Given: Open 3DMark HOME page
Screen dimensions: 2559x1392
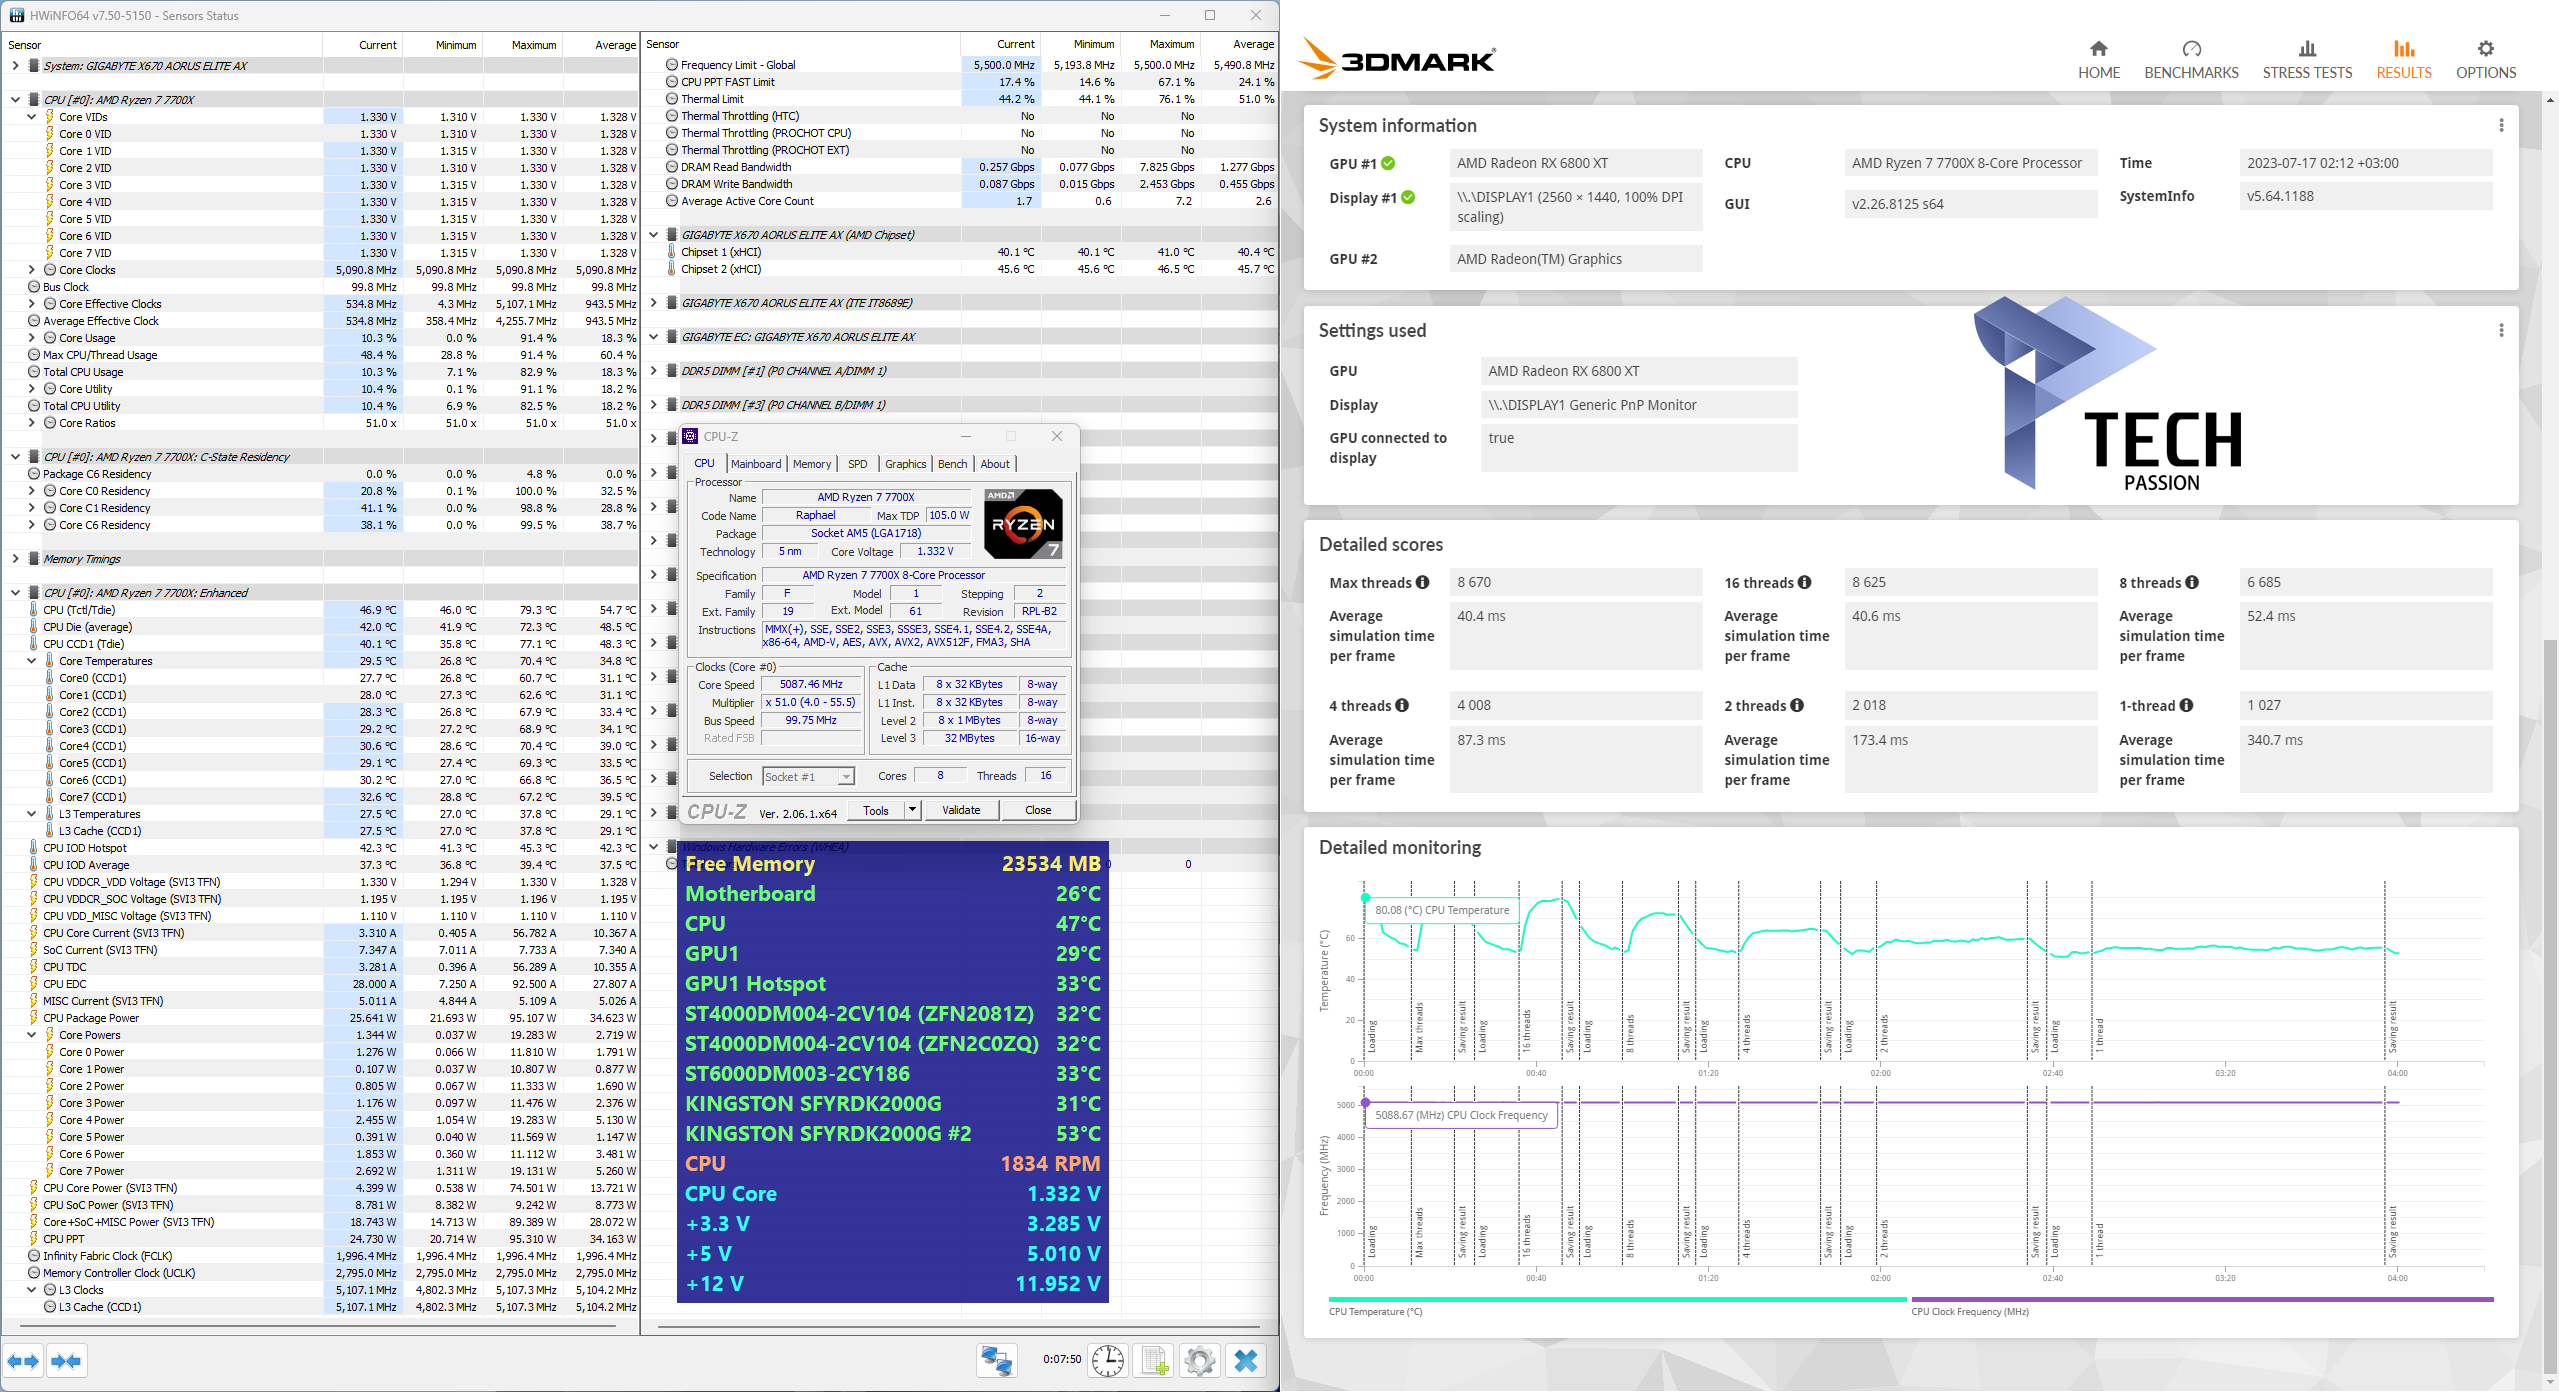Looking at the screenshot, I should 2098,60.
